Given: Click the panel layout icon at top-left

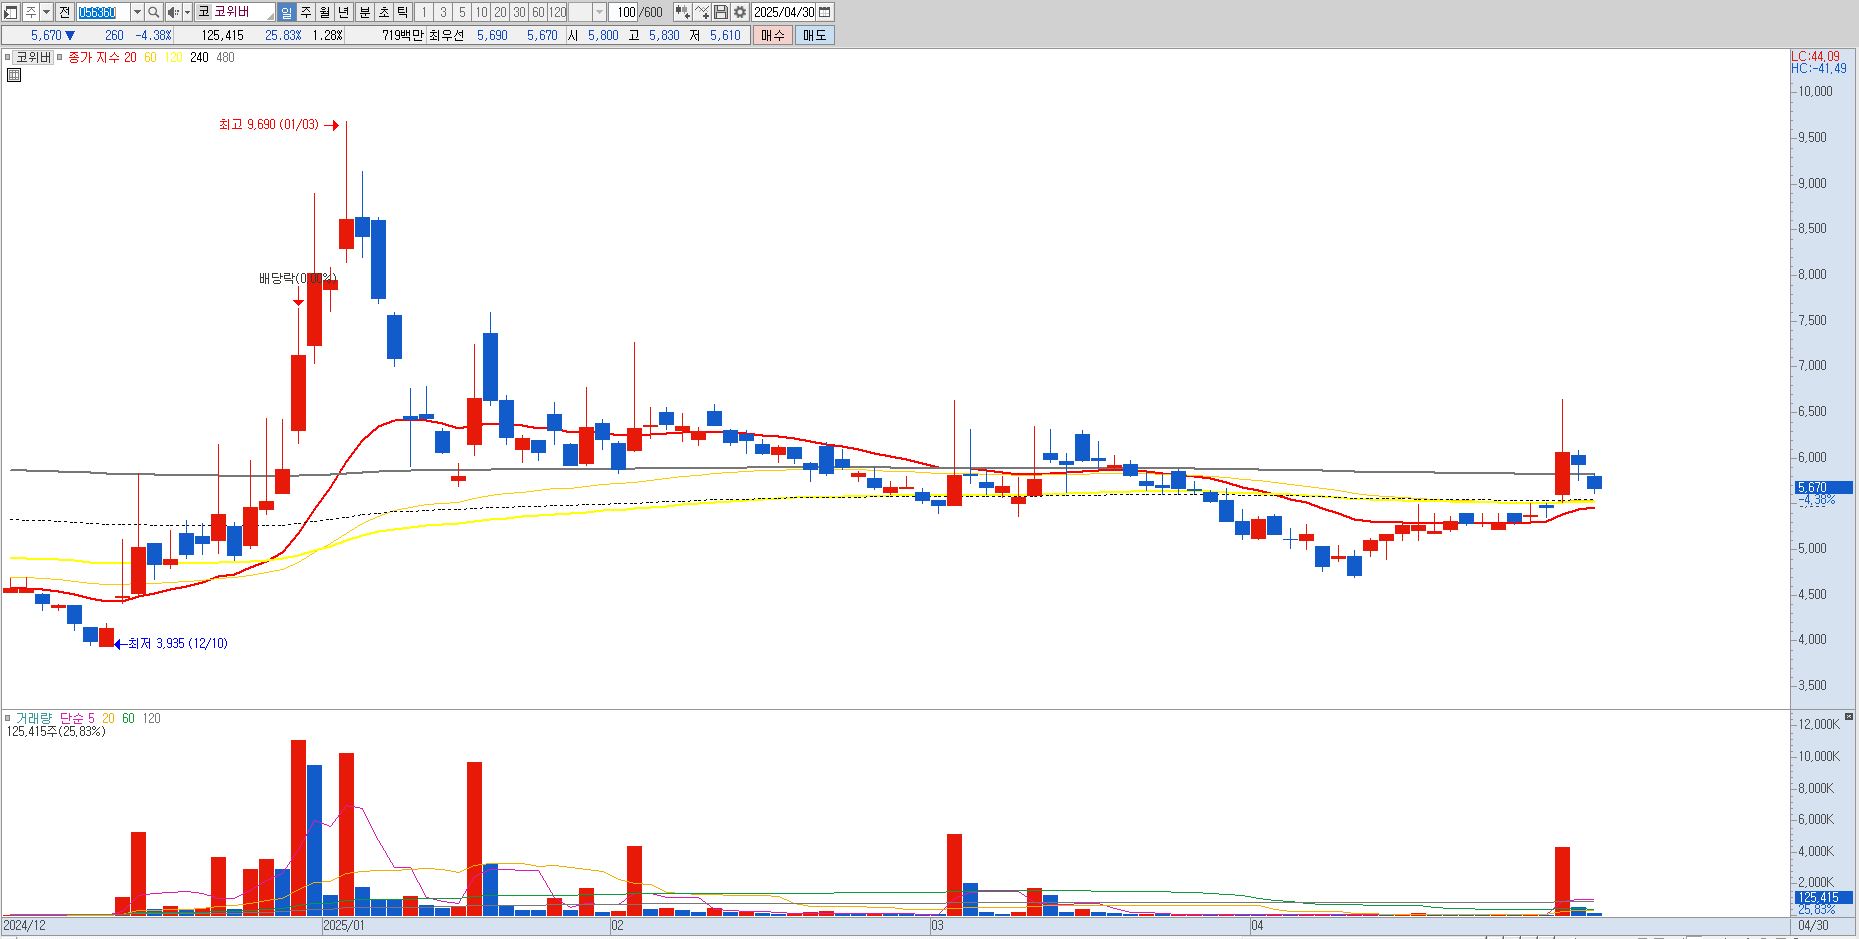Looking at the screenshot, I should pyautogui.click(x=10, y=12).
